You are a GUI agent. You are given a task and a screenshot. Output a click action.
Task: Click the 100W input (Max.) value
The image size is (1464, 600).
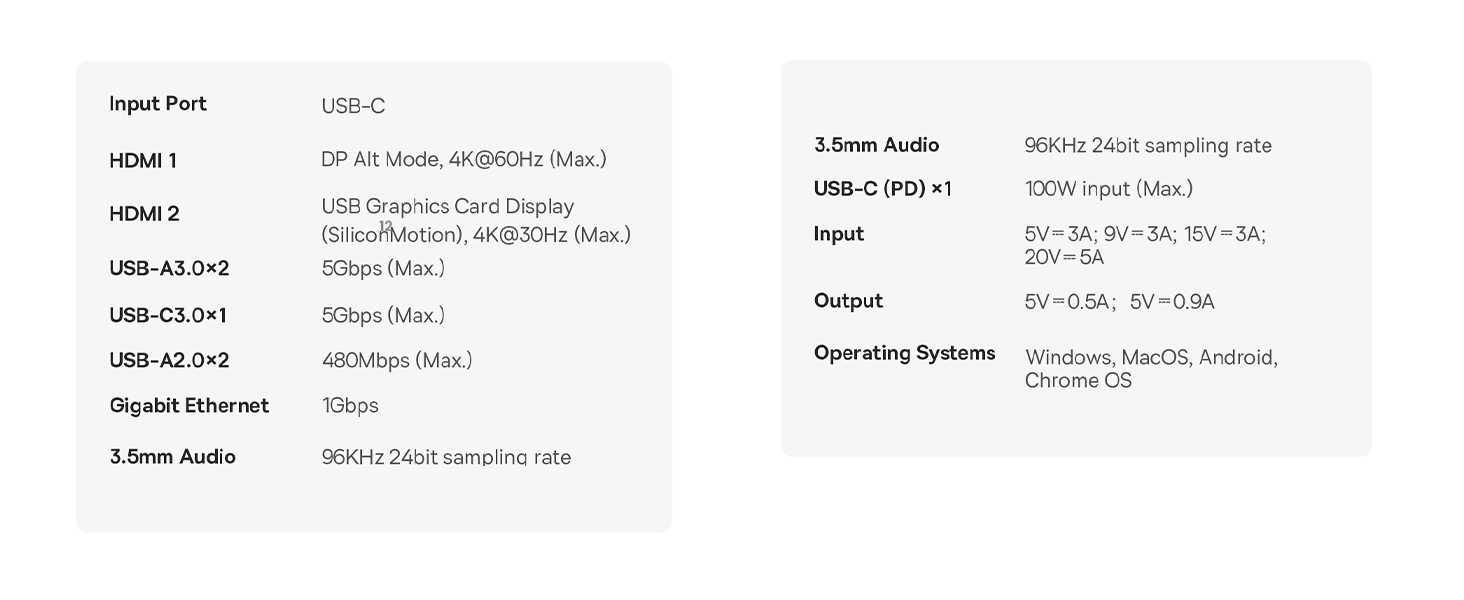[1109, 189]
